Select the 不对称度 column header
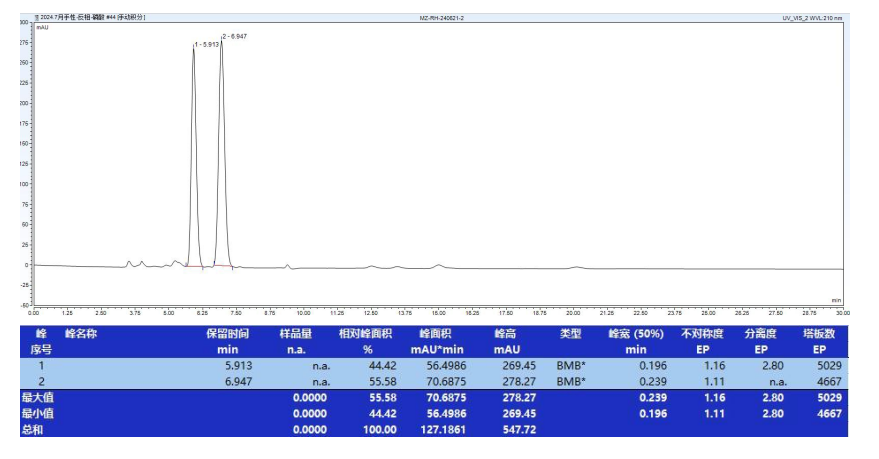The width and height of the screenshot is (879, 459). click(x=701, y=332)
